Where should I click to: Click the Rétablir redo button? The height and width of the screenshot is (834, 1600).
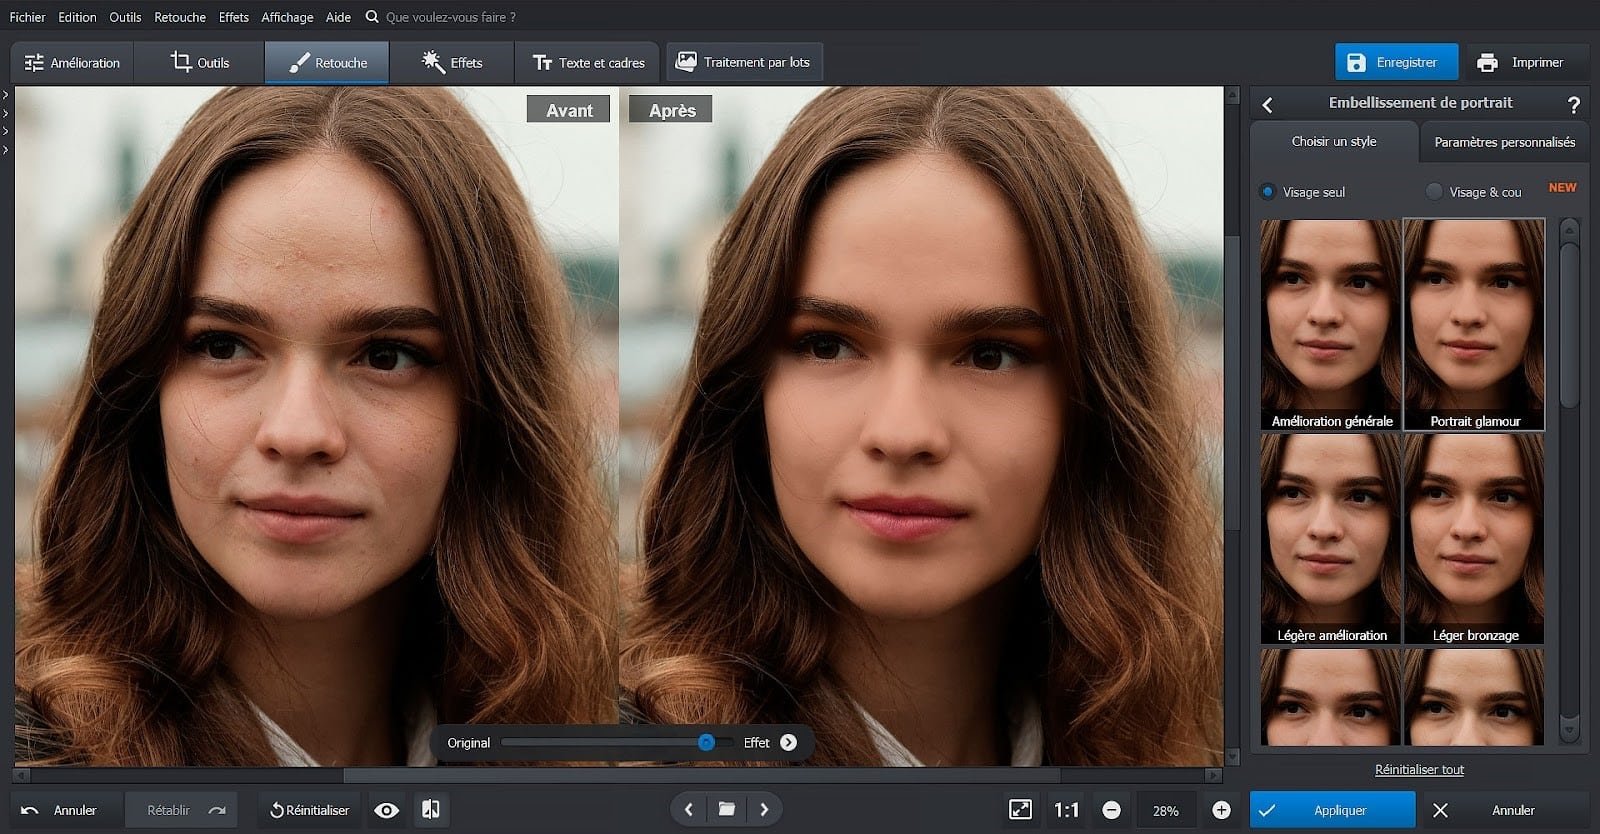(181, 810)
